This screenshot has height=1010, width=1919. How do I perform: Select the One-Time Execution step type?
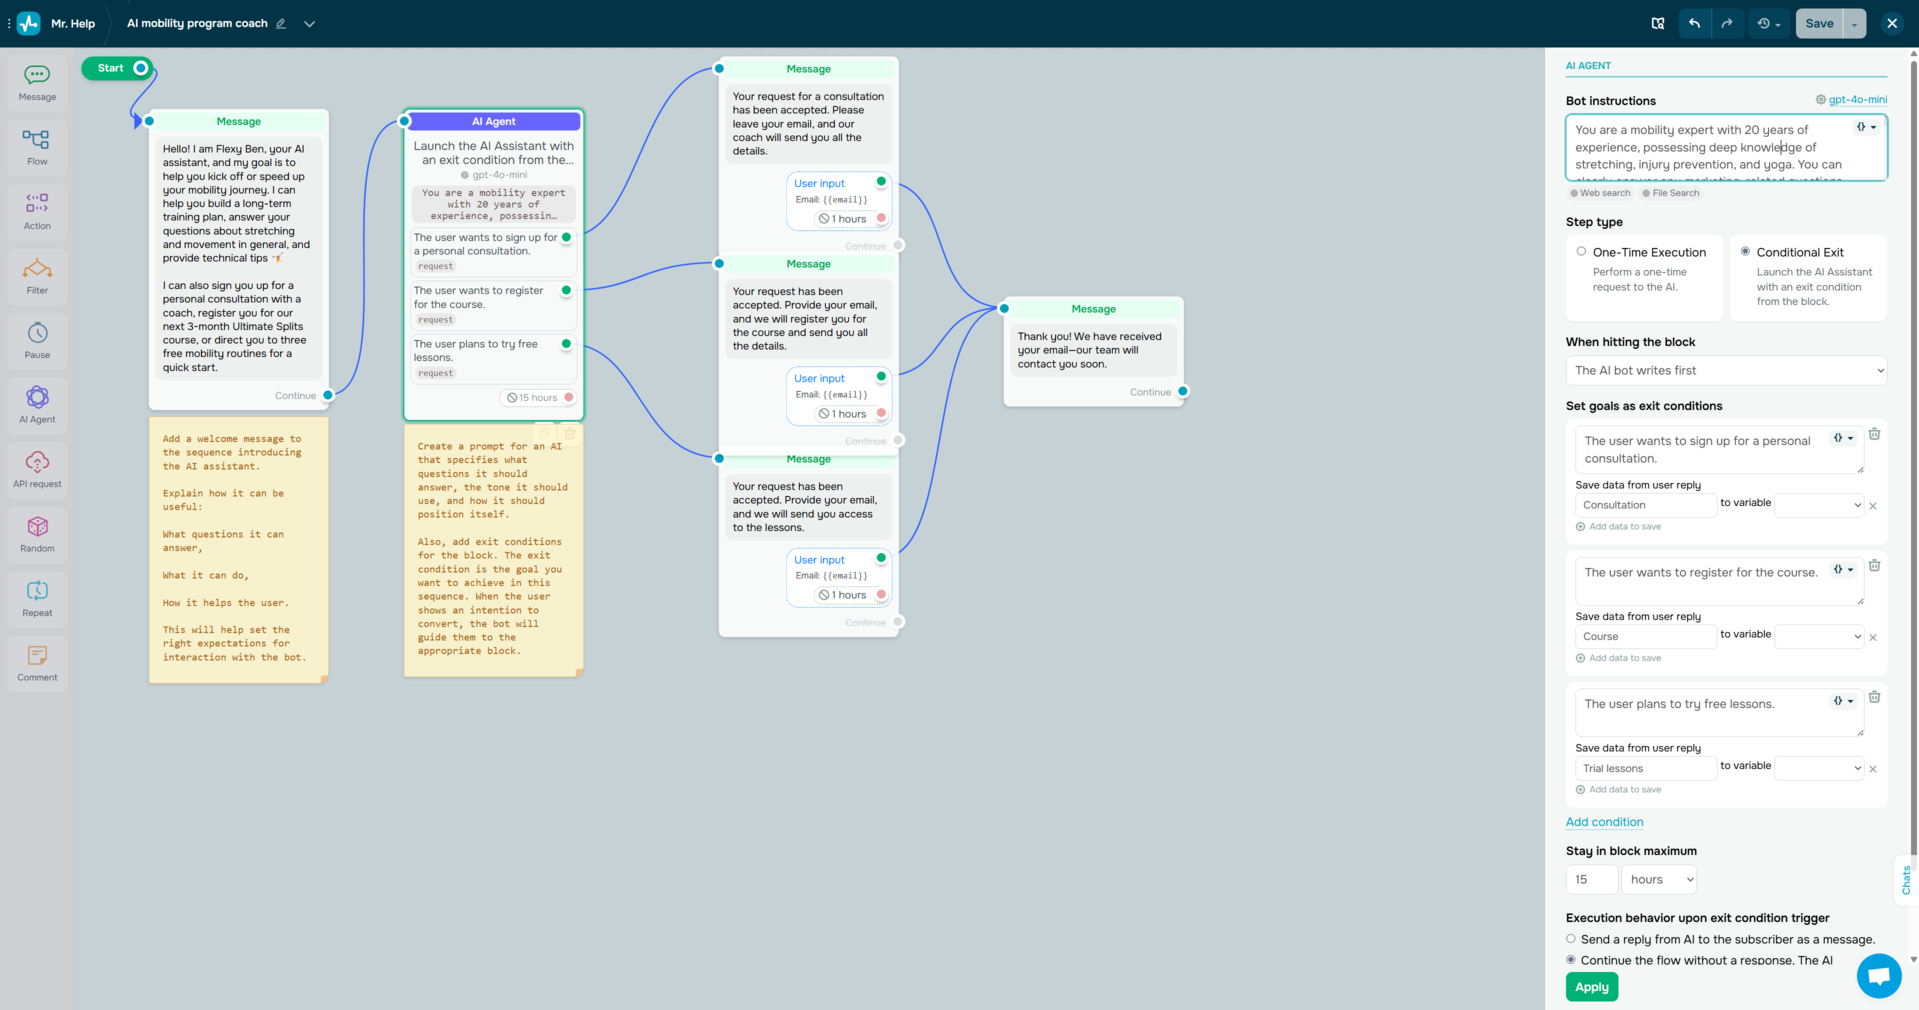[x=1581, y=251]
